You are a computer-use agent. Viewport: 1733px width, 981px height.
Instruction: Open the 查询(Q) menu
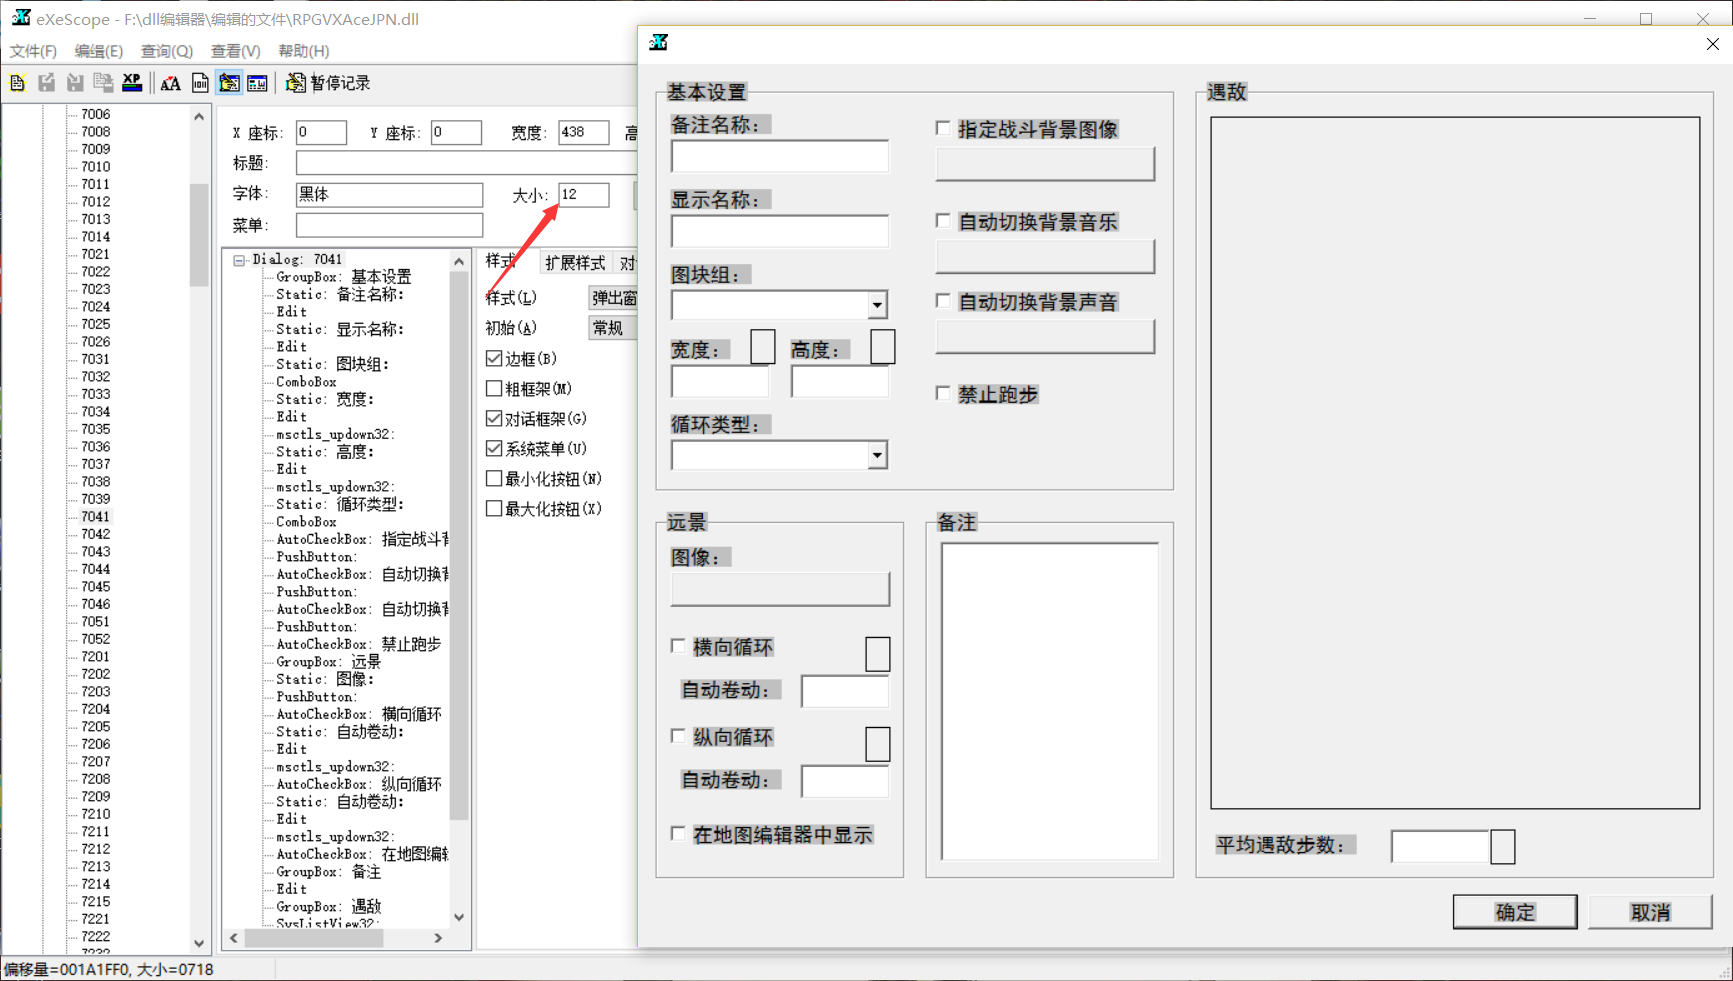[166, 51]
